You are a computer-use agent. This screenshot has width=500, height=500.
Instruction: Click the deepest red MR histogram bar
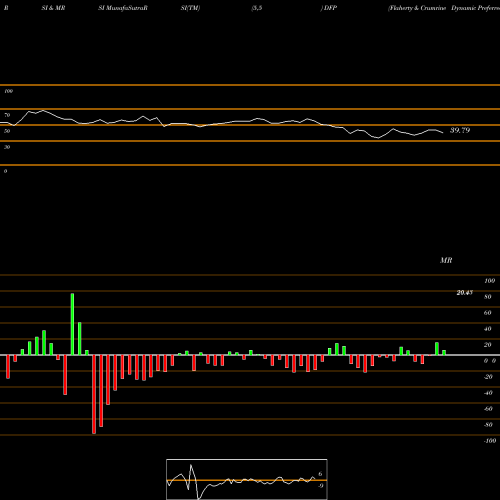(x=94, y=394)
